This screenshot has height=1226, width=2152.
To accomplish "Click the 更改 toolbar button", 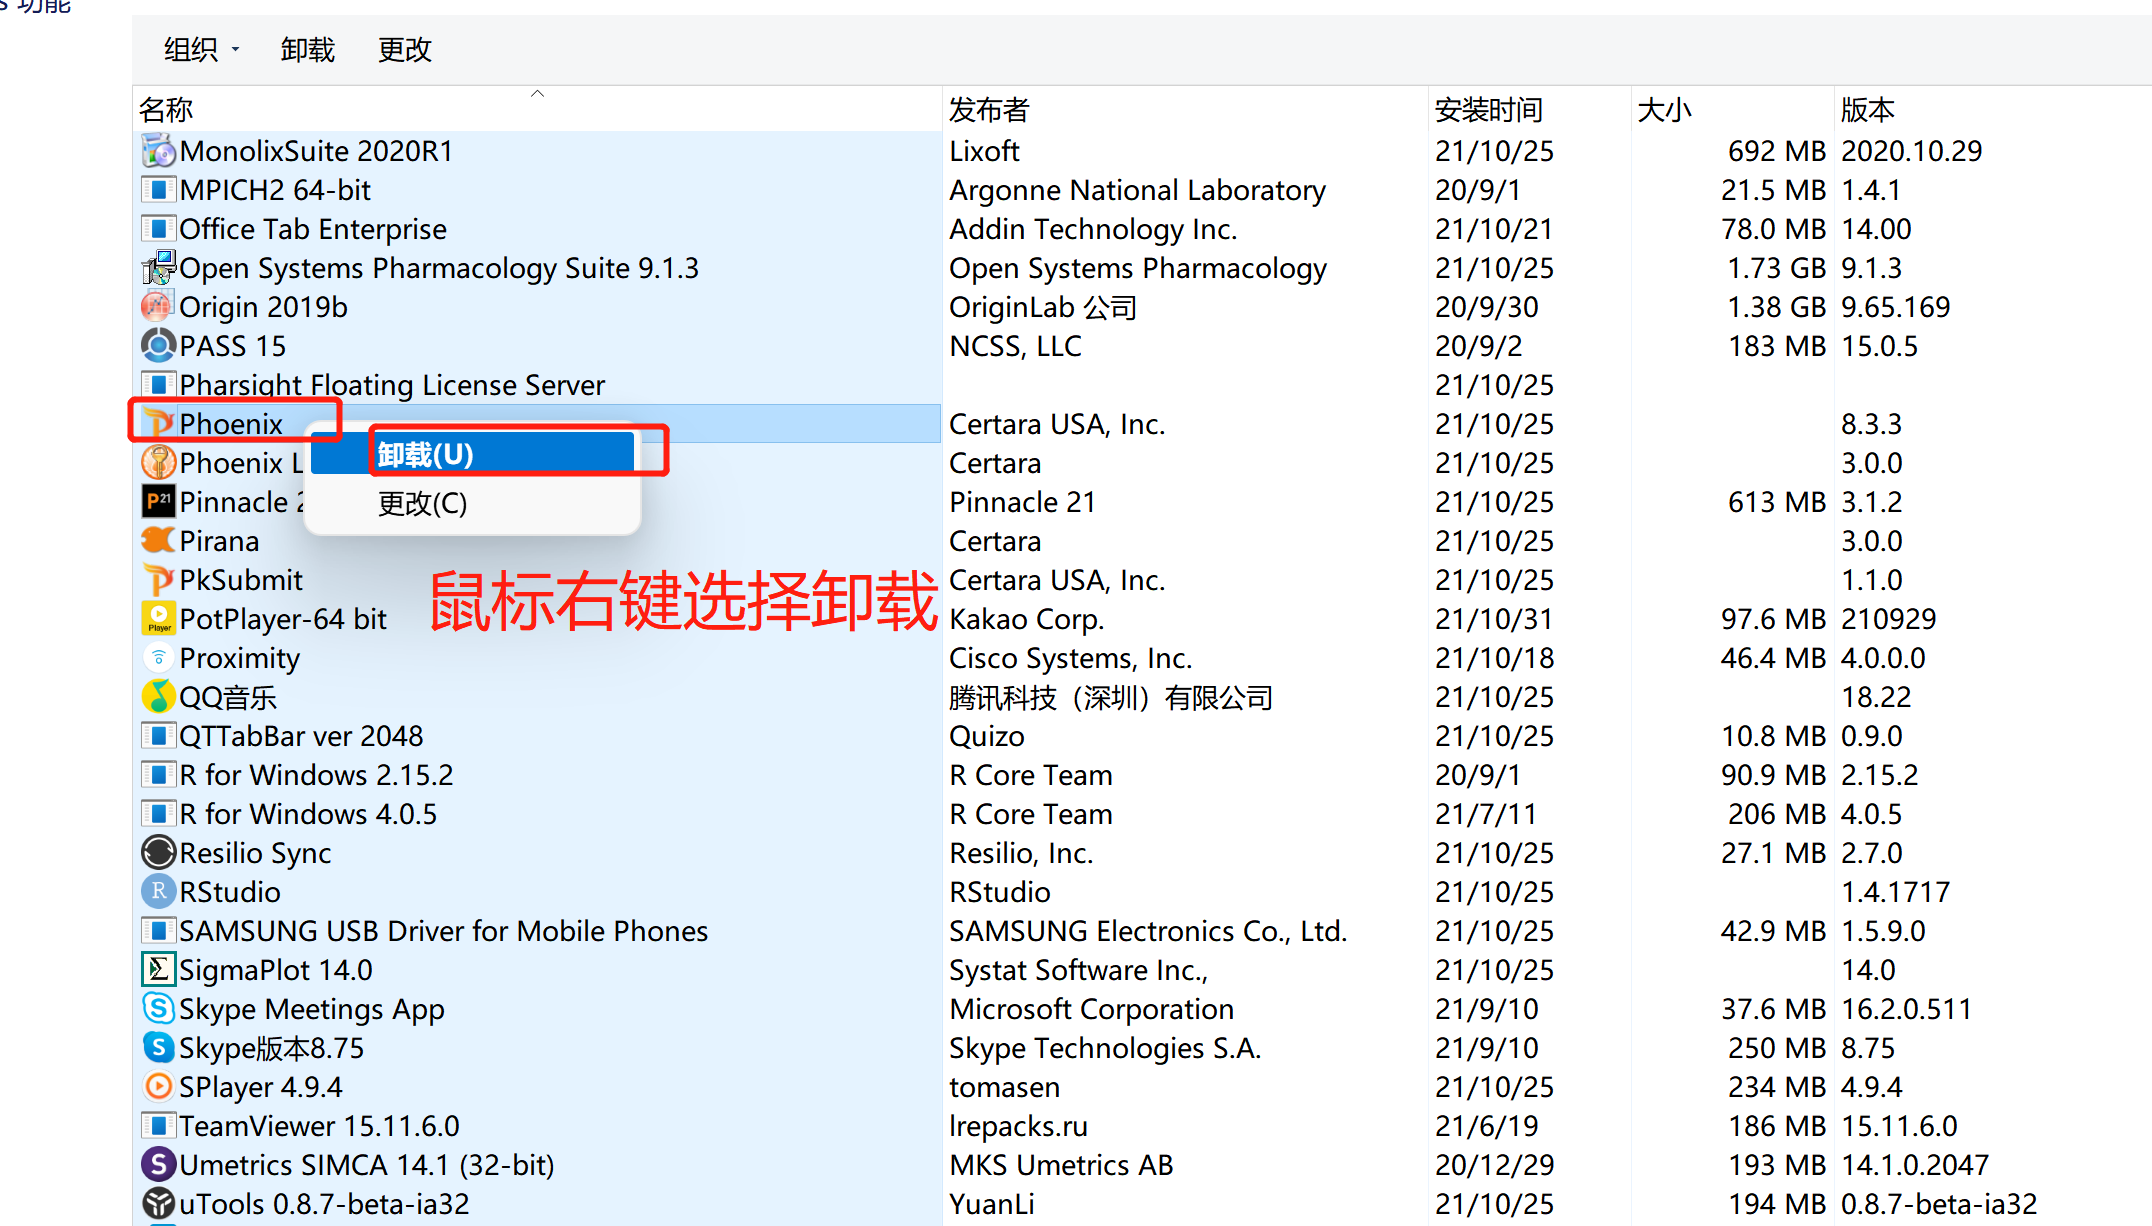I will (x=405, y=49).
